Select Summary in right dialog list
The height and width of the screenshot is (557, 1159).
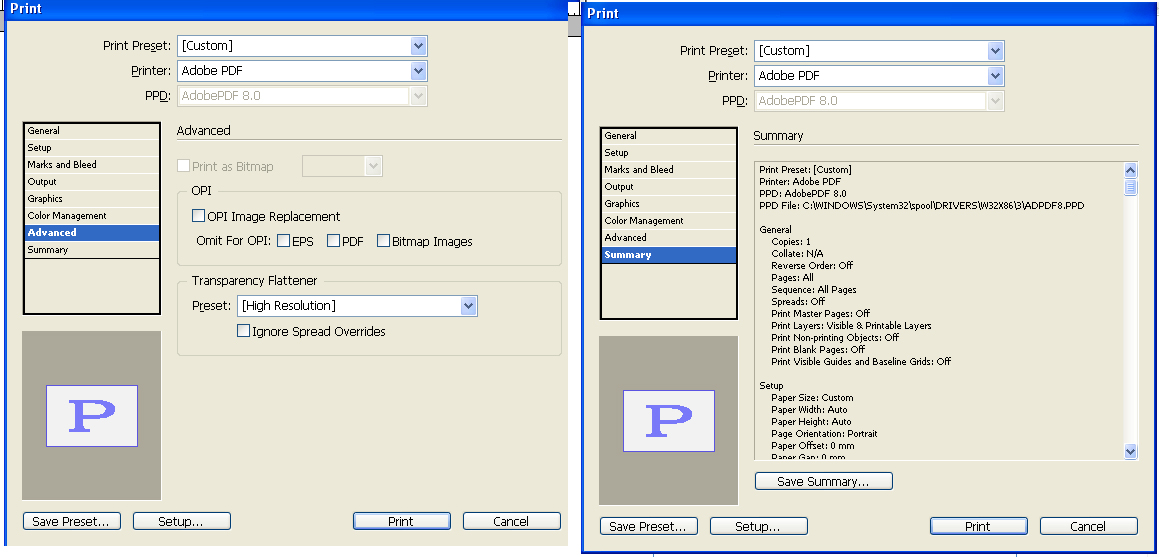point(669,255)
